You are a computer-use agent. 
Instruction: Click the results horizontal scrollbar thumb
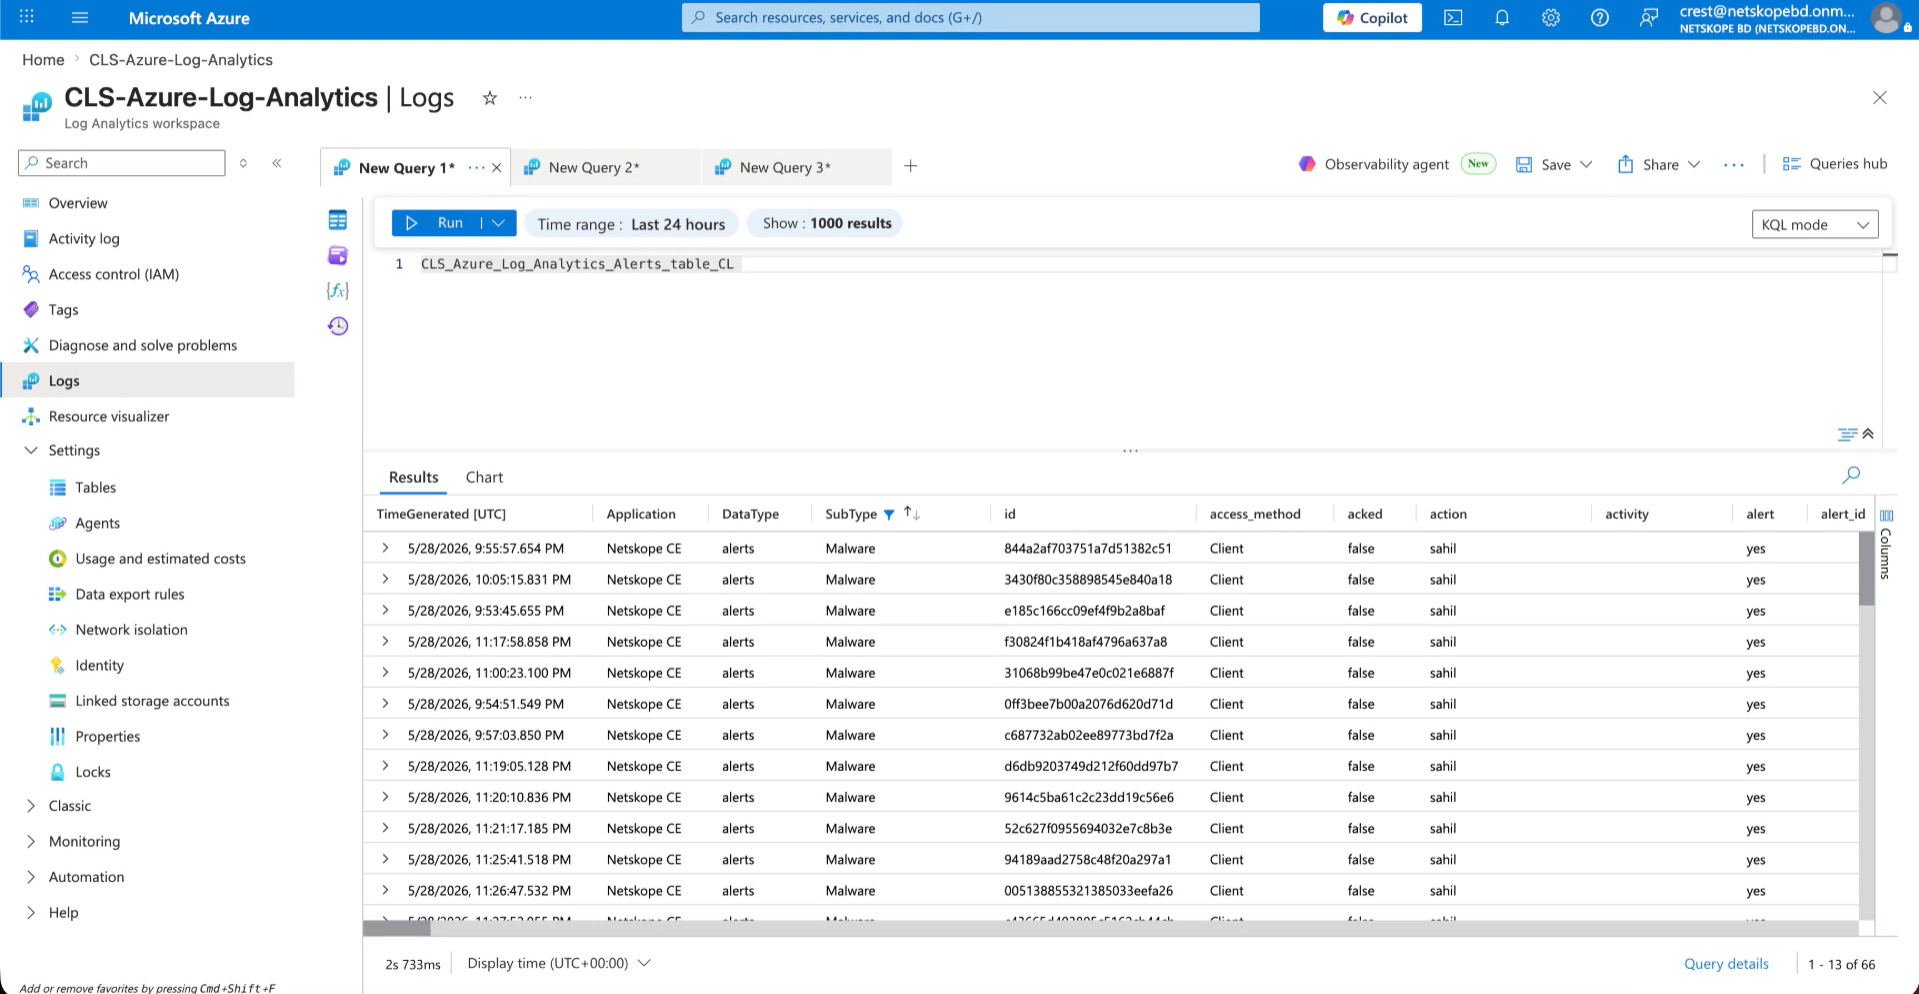pyautogui.click(x=397, y=929)
